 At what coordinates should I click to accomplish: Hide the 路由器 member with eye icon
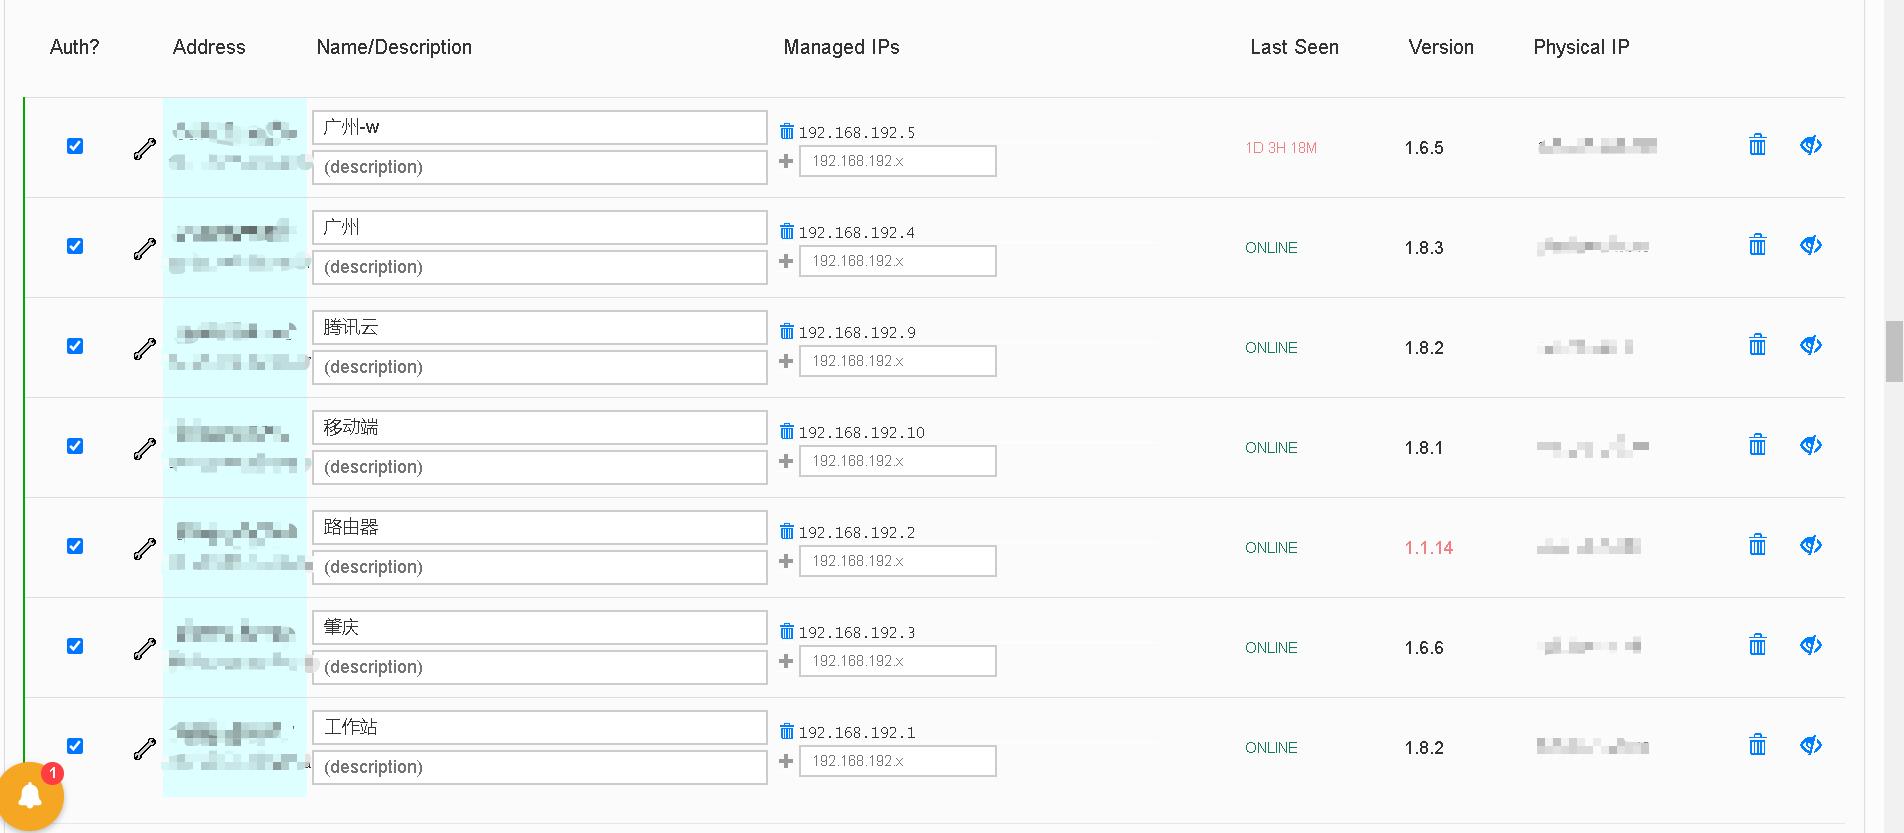click(x=1811, y=545)
